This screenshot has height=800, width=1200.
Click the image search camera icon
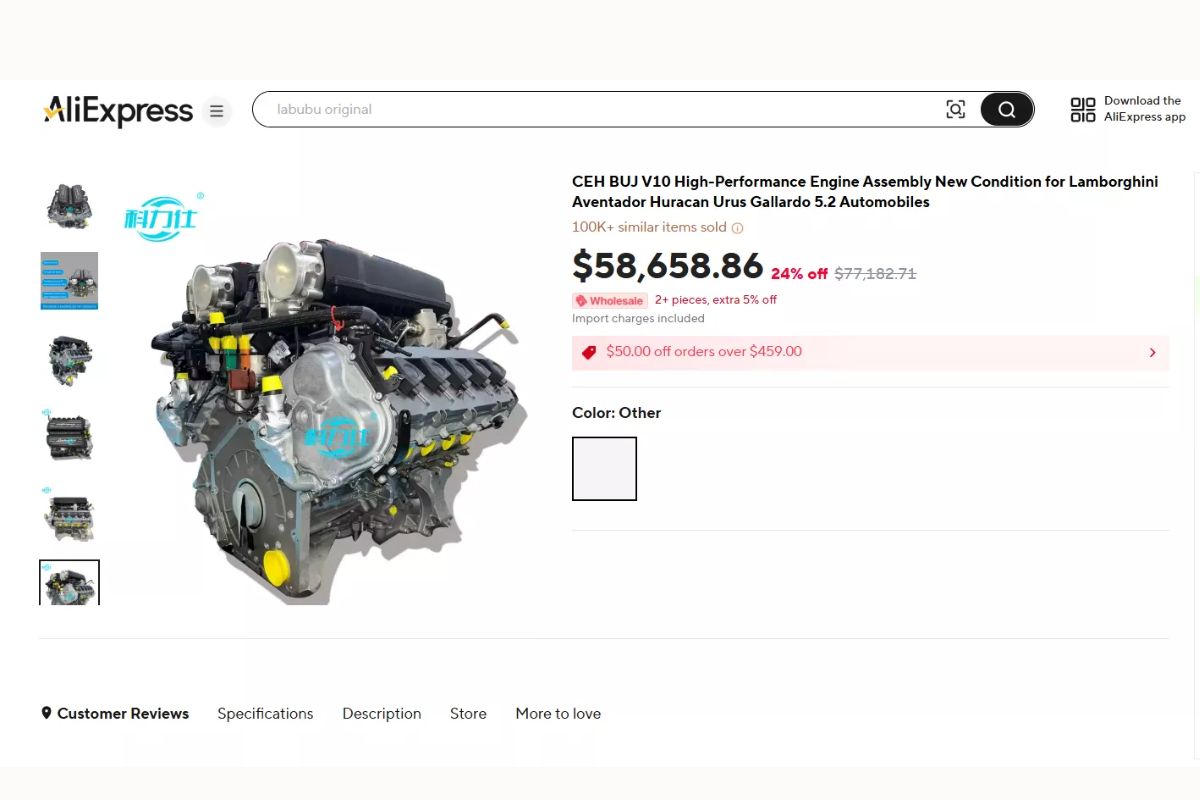955,110
